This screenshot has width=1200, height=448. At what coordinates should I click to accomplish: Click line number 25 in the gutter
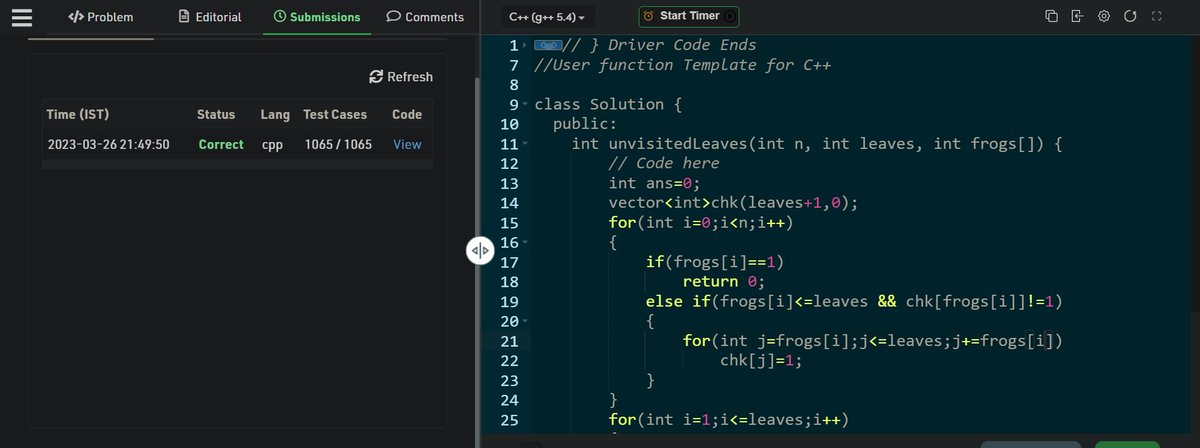click(x=508, y=420)
